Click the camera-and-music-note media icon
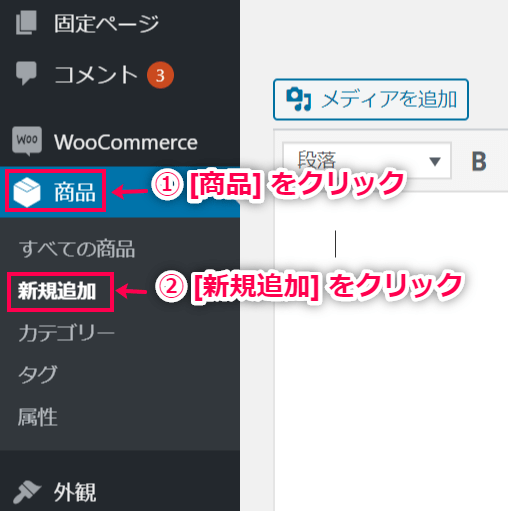The image size is (508, 511). point(299,99)
